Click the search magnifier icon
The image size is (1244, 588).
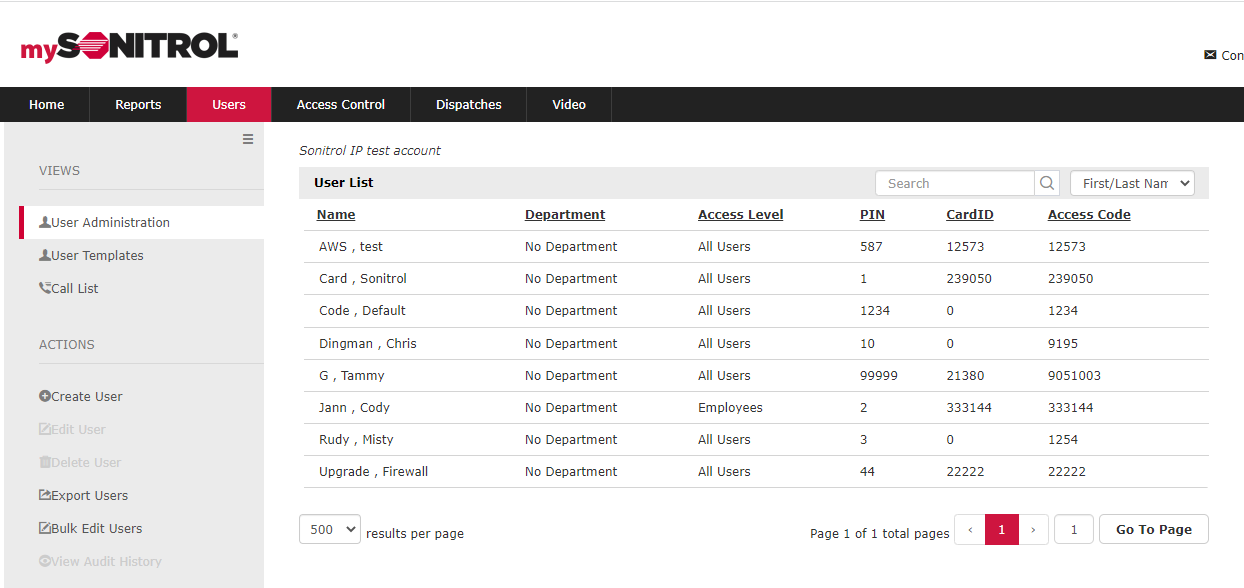point(1047,183)
